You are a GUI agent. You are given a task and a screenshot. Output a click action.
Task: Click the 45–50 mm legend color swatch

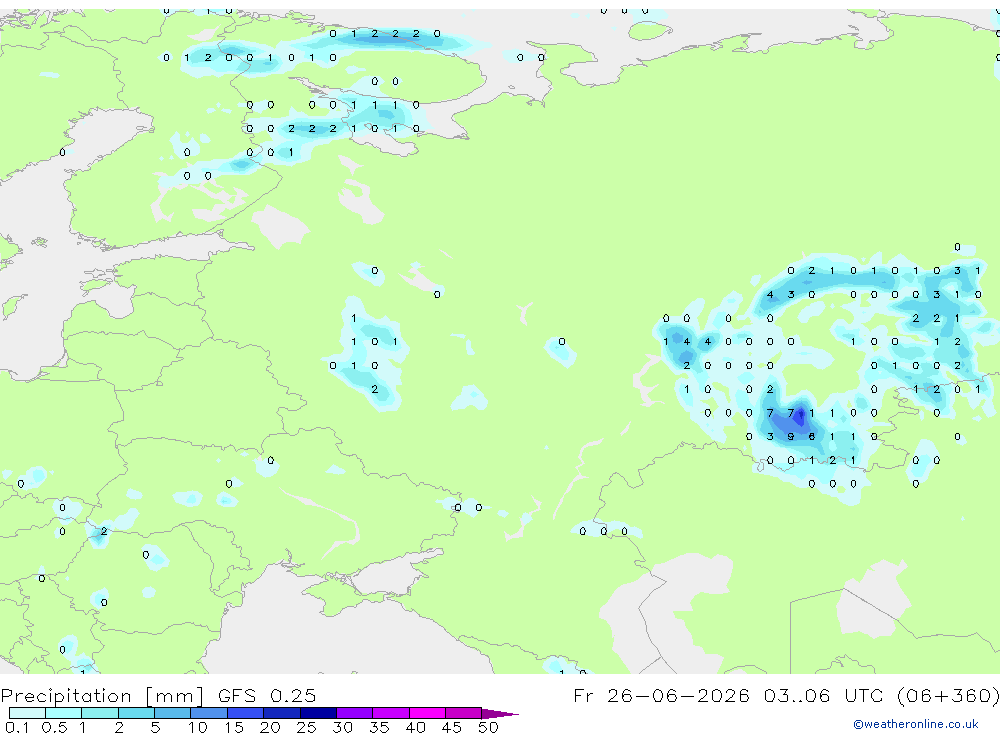[464, 713]
